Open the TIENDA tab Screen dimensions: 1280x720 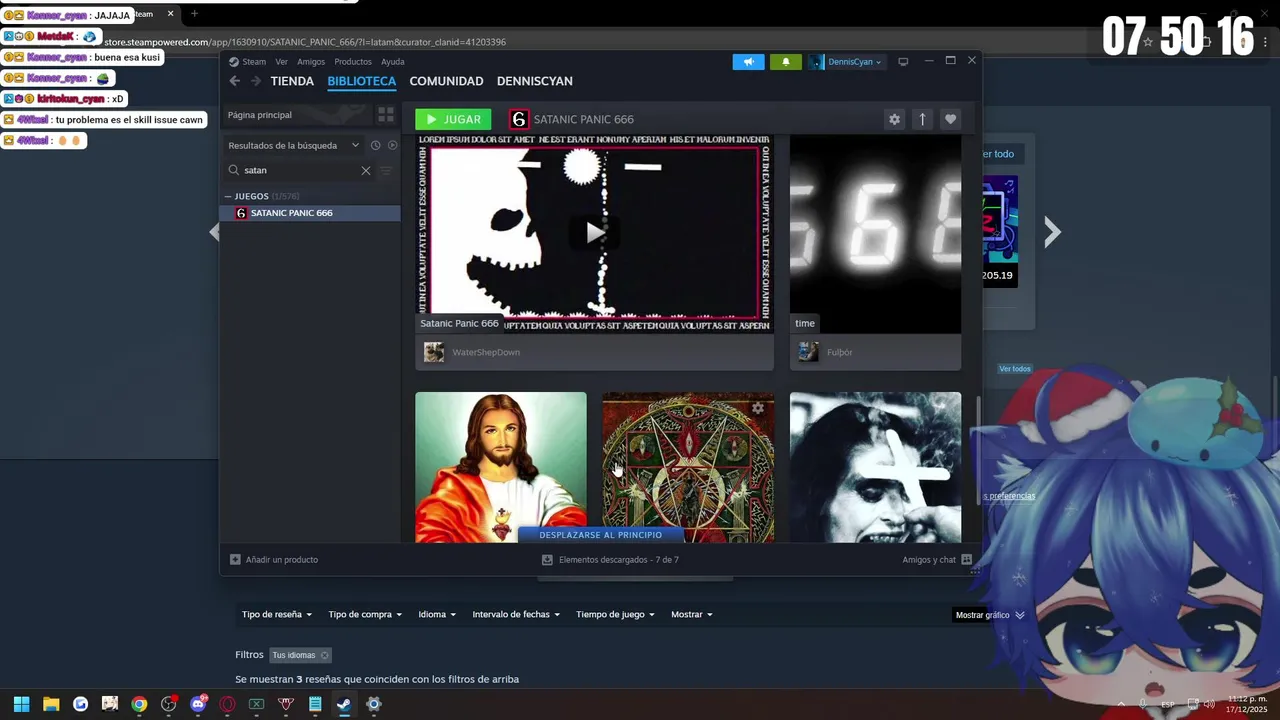click(x=292, y=81)
